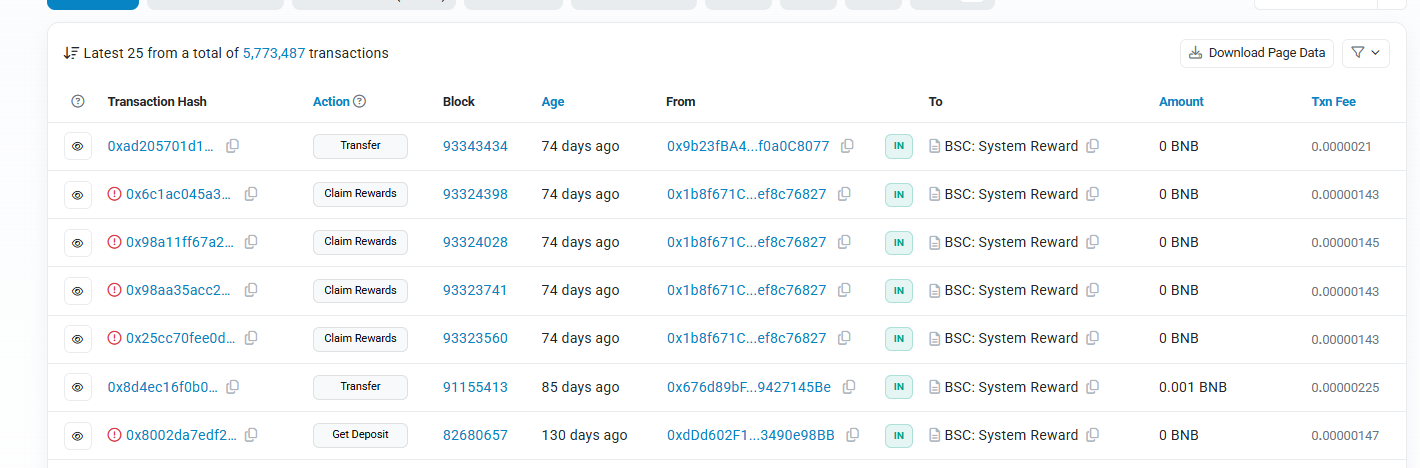Open address 0xdDd602F1...3490e98BB
This screenshot has height=468, width=1420.
point(751,435)
